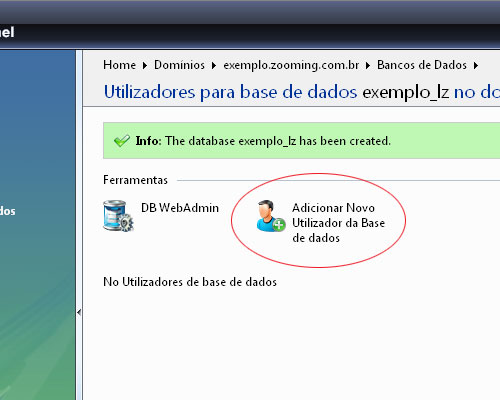Select the partially visible sidebar item ending in 'dos'
Image resolution: width=500 pixels, height=400 pixels.
[7, 211]
